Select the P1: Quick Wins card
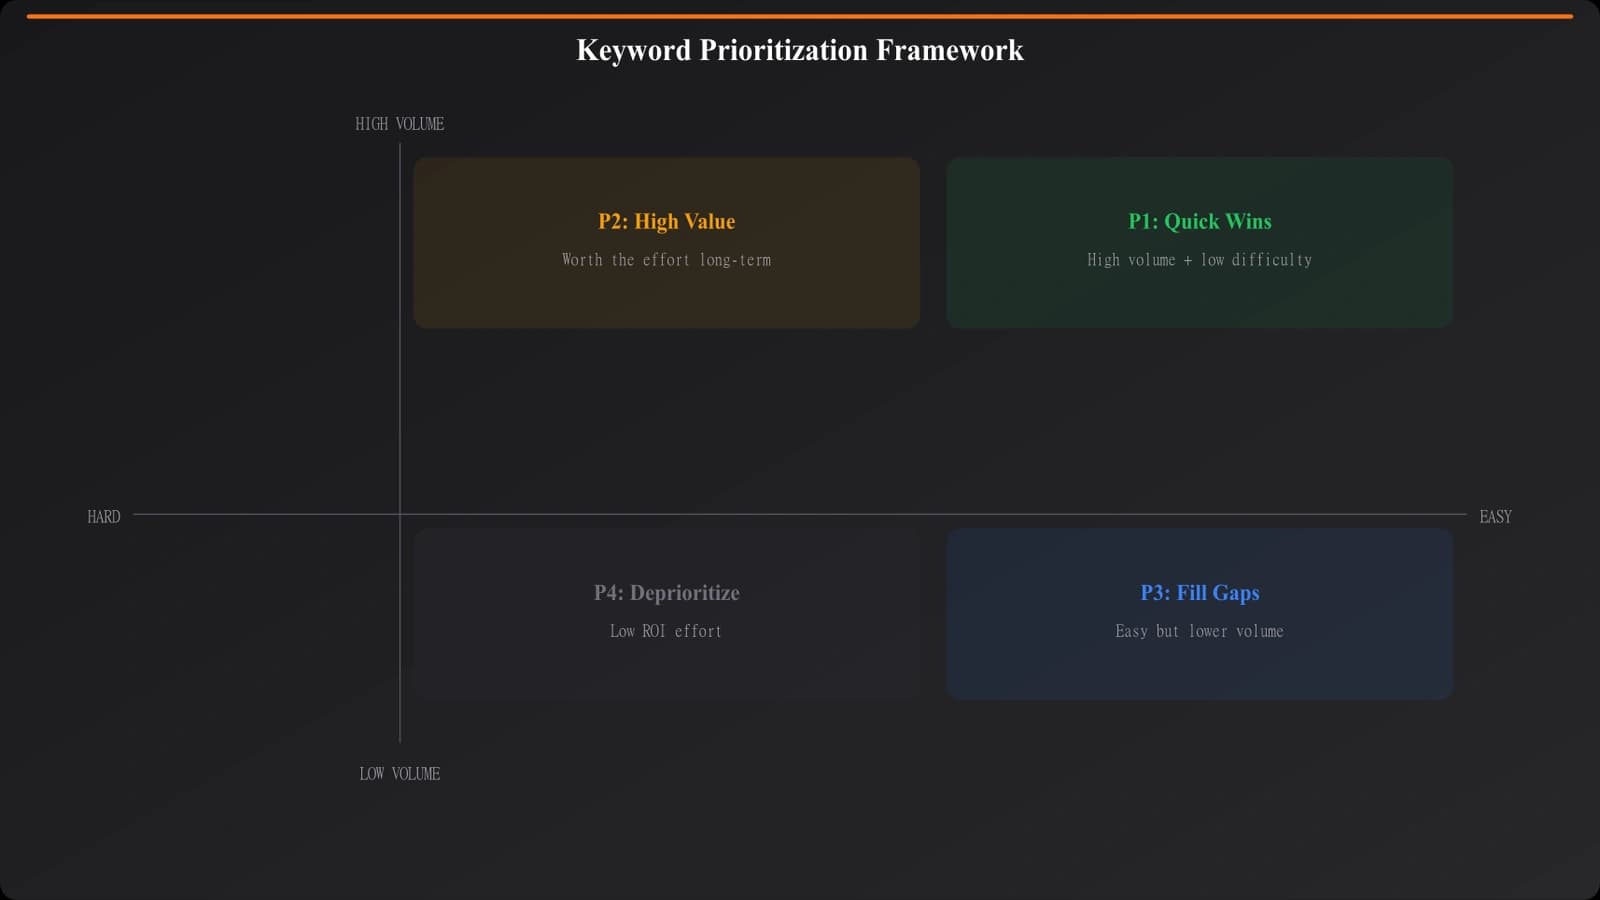The image size is (1600, 900). [1199, 241]
